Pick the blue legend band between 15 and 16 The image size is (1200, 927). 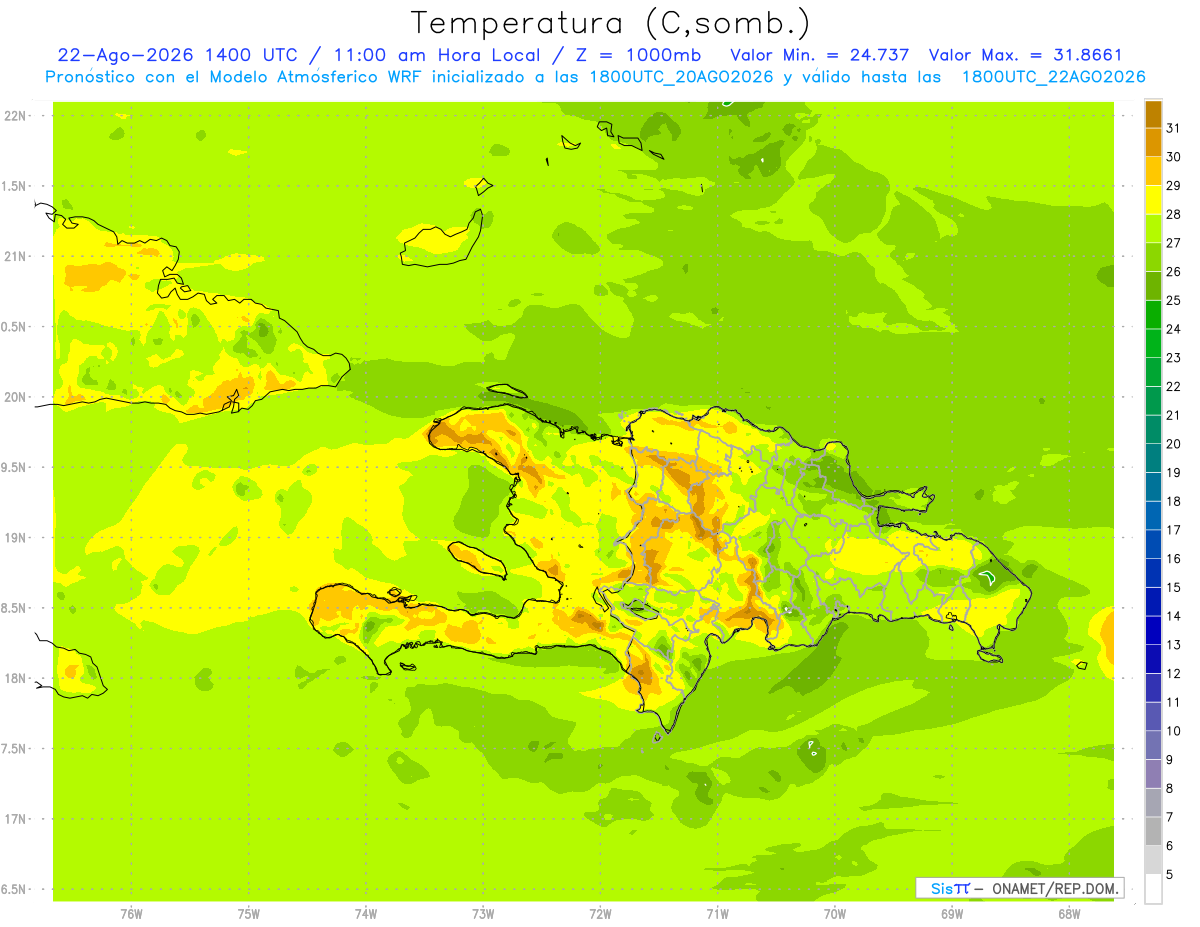(1153, 573)
